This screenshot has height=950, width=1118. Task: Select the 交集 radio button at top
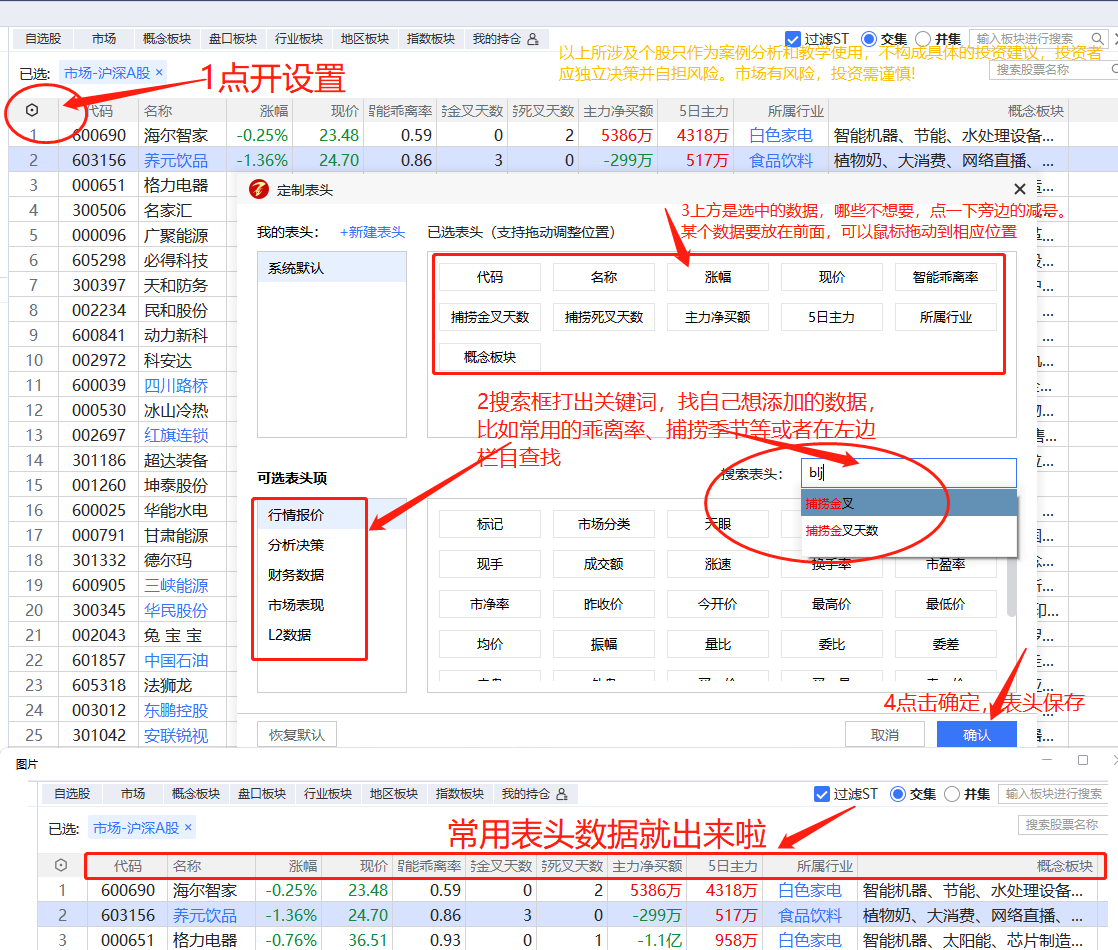click(x=868, y=39)
